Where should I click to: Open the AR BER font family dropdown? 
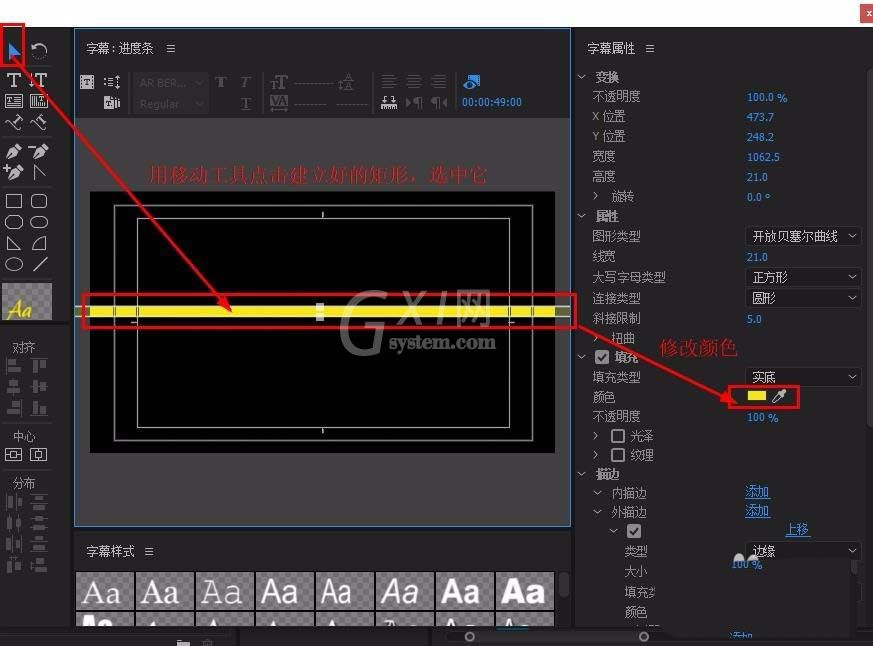(x=170, y=82)
